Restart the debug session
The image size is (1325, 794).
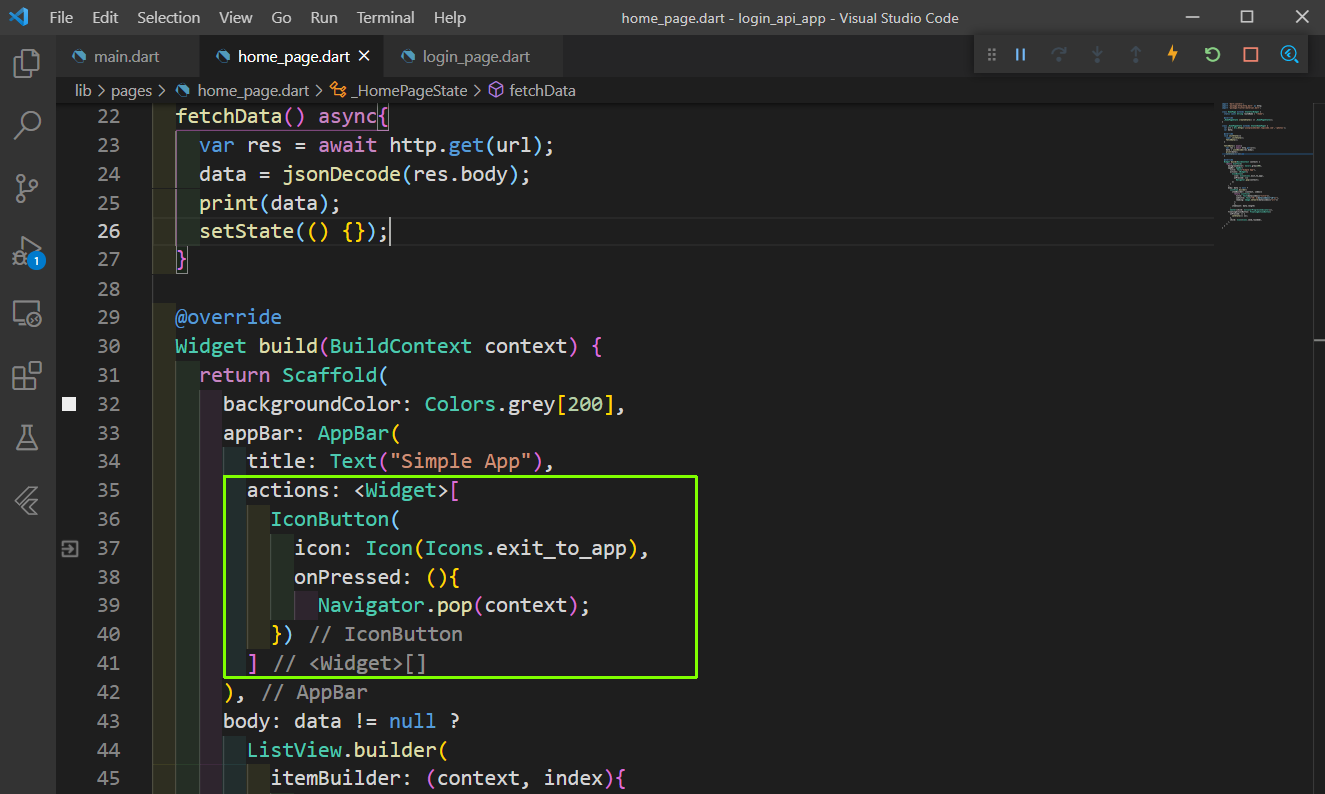point(1212,54)
